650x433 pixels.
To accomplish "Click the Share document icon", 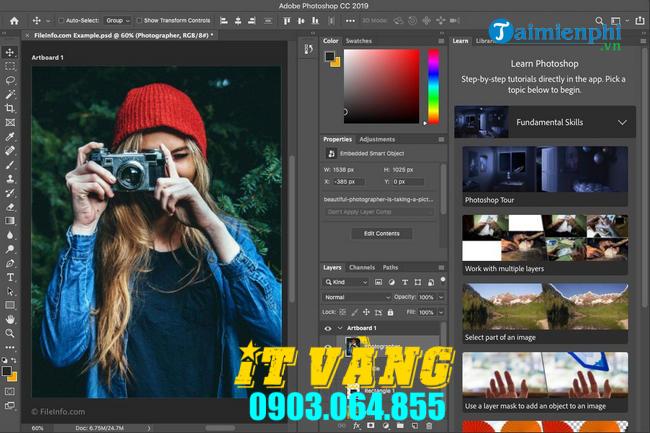I will (640, 21).
